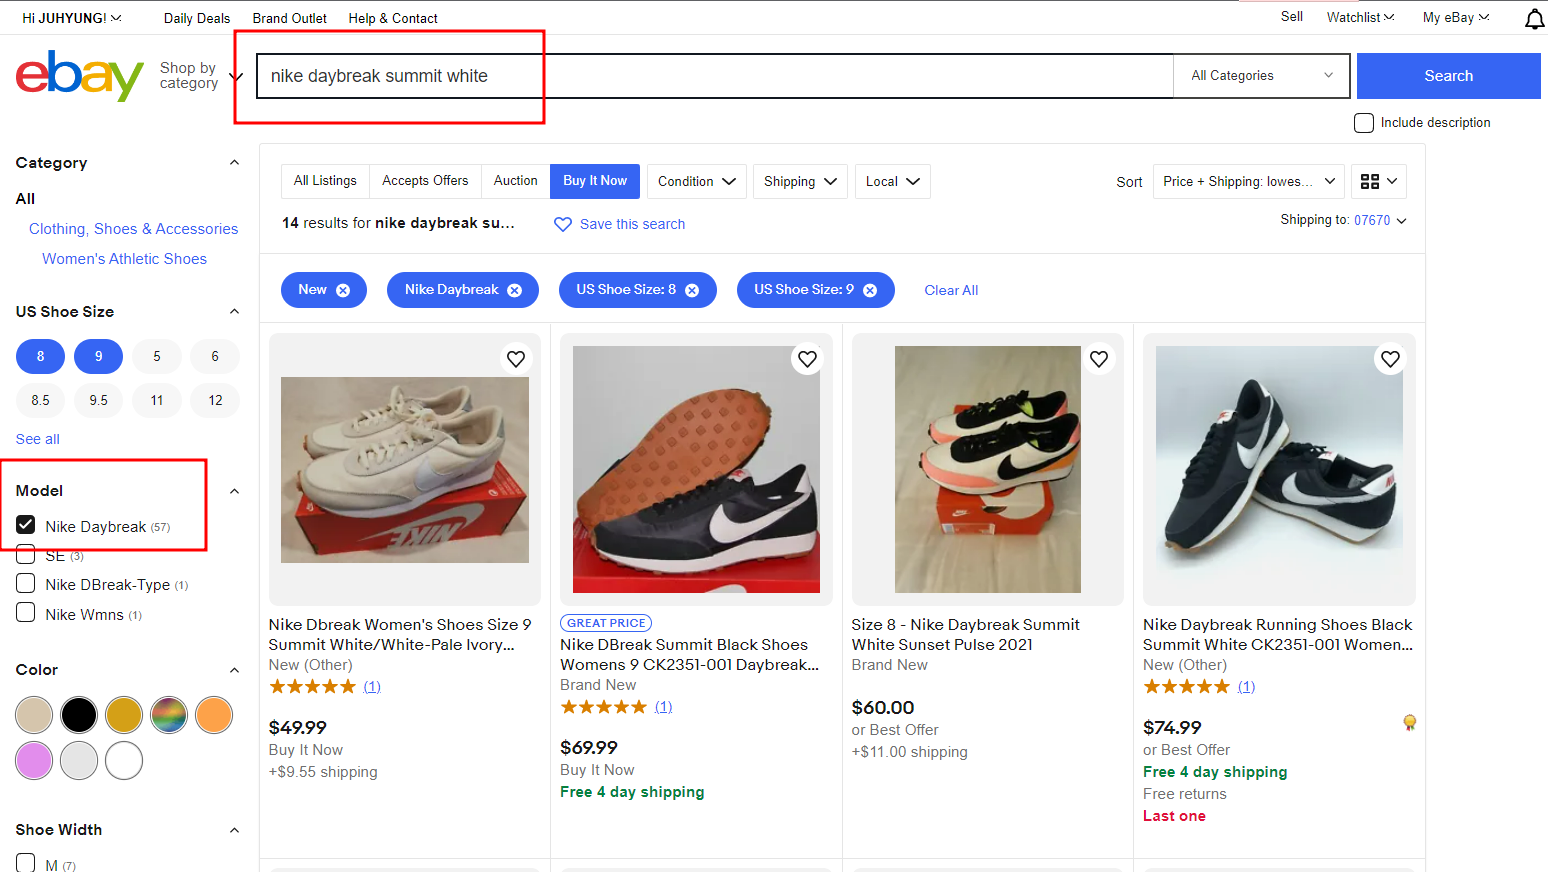Open the Hi JUHYUNG account menu
The width and height of the screenshot is (1548, 872).
coord(72,18)
